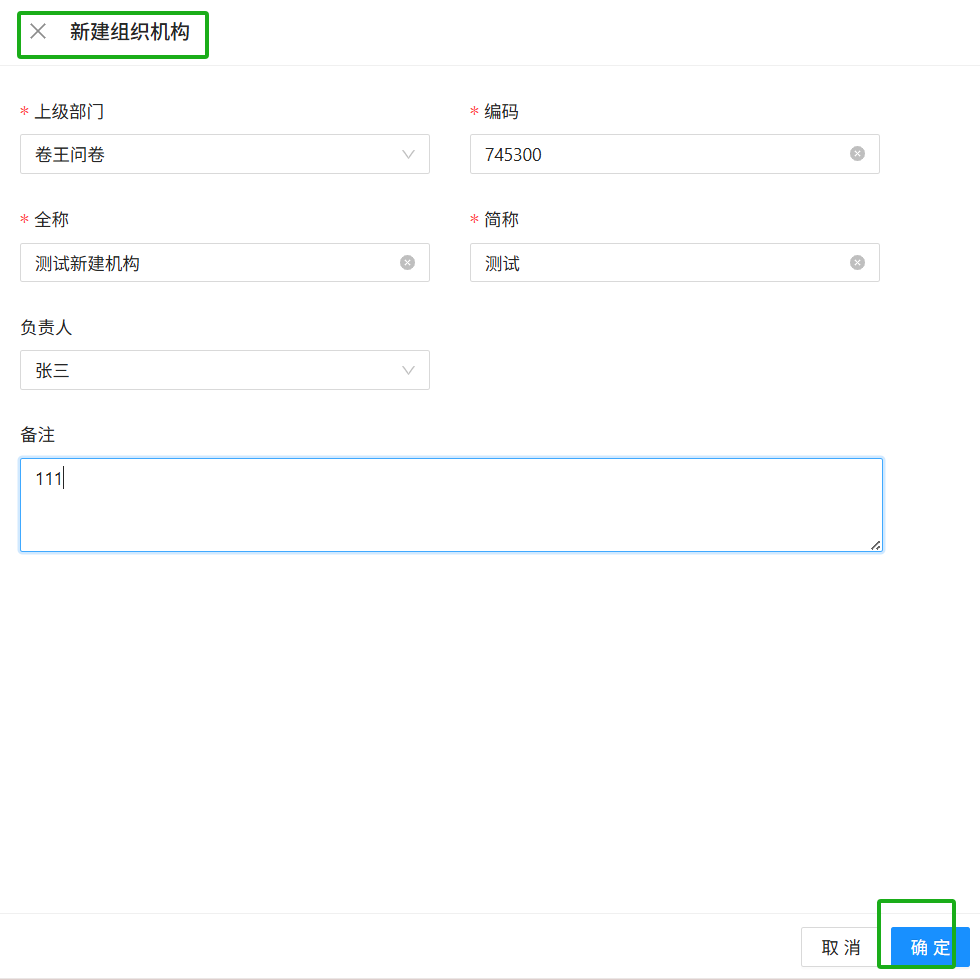Image resolution: width=980 pixels, height=980 pixels.
Task: Click the 编码 field label
Action: [x=501, y=111]
